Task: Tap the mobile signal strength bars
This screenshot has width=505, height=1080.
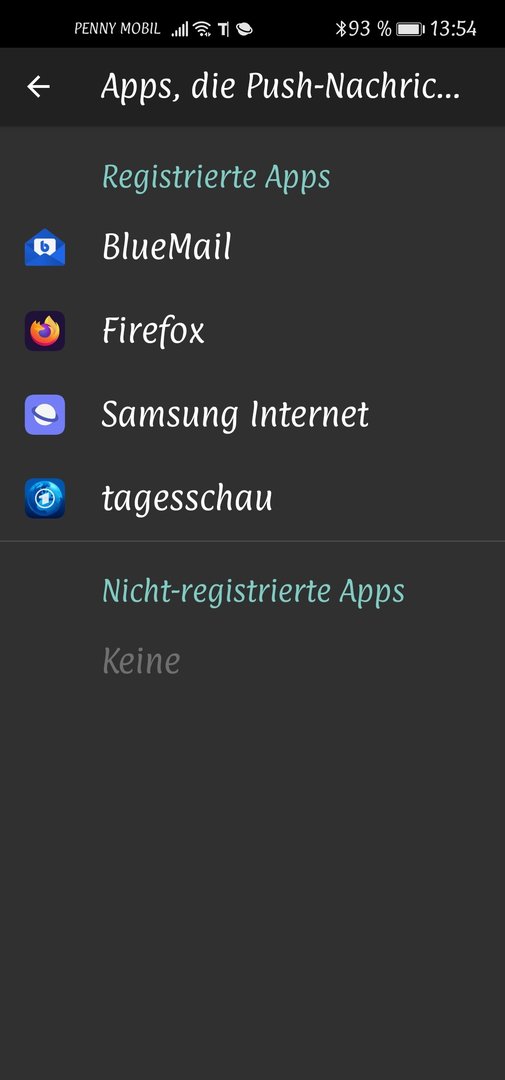Action: tap(180, 30)
